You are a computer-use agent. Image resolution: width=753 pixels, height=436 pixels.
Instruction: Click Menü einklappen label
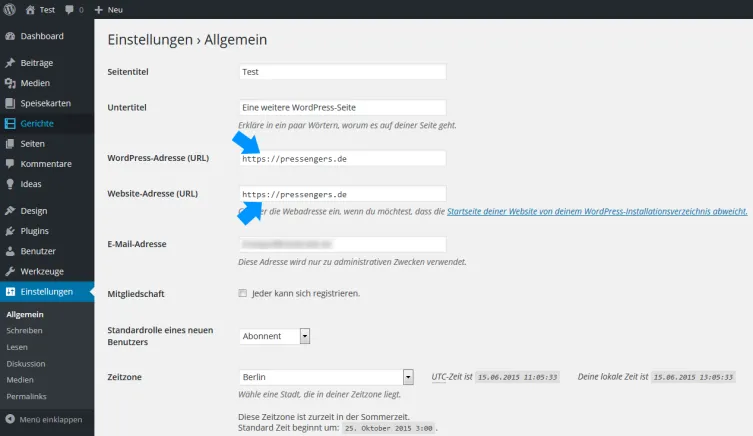pos(51,419)
